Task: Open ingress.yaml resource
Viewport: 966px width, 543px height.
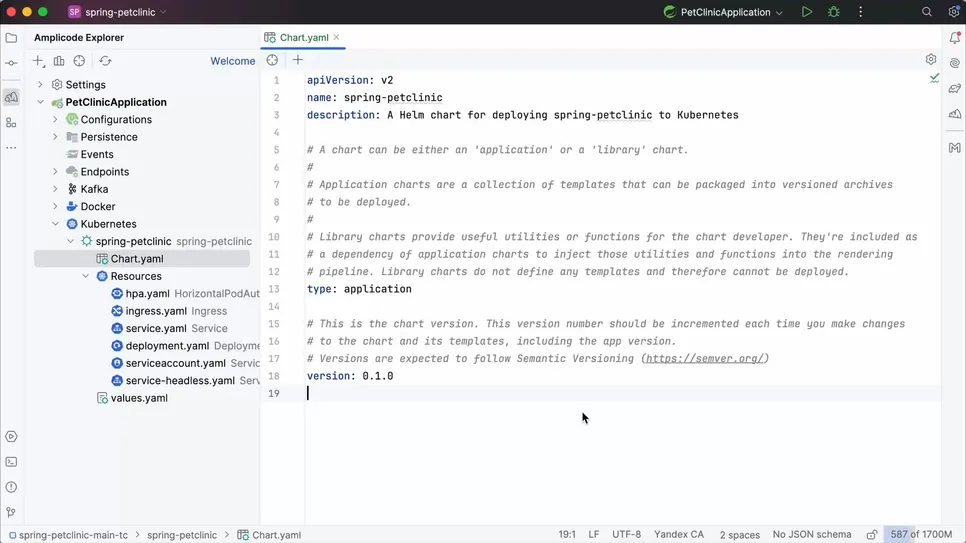Action: 156,311
